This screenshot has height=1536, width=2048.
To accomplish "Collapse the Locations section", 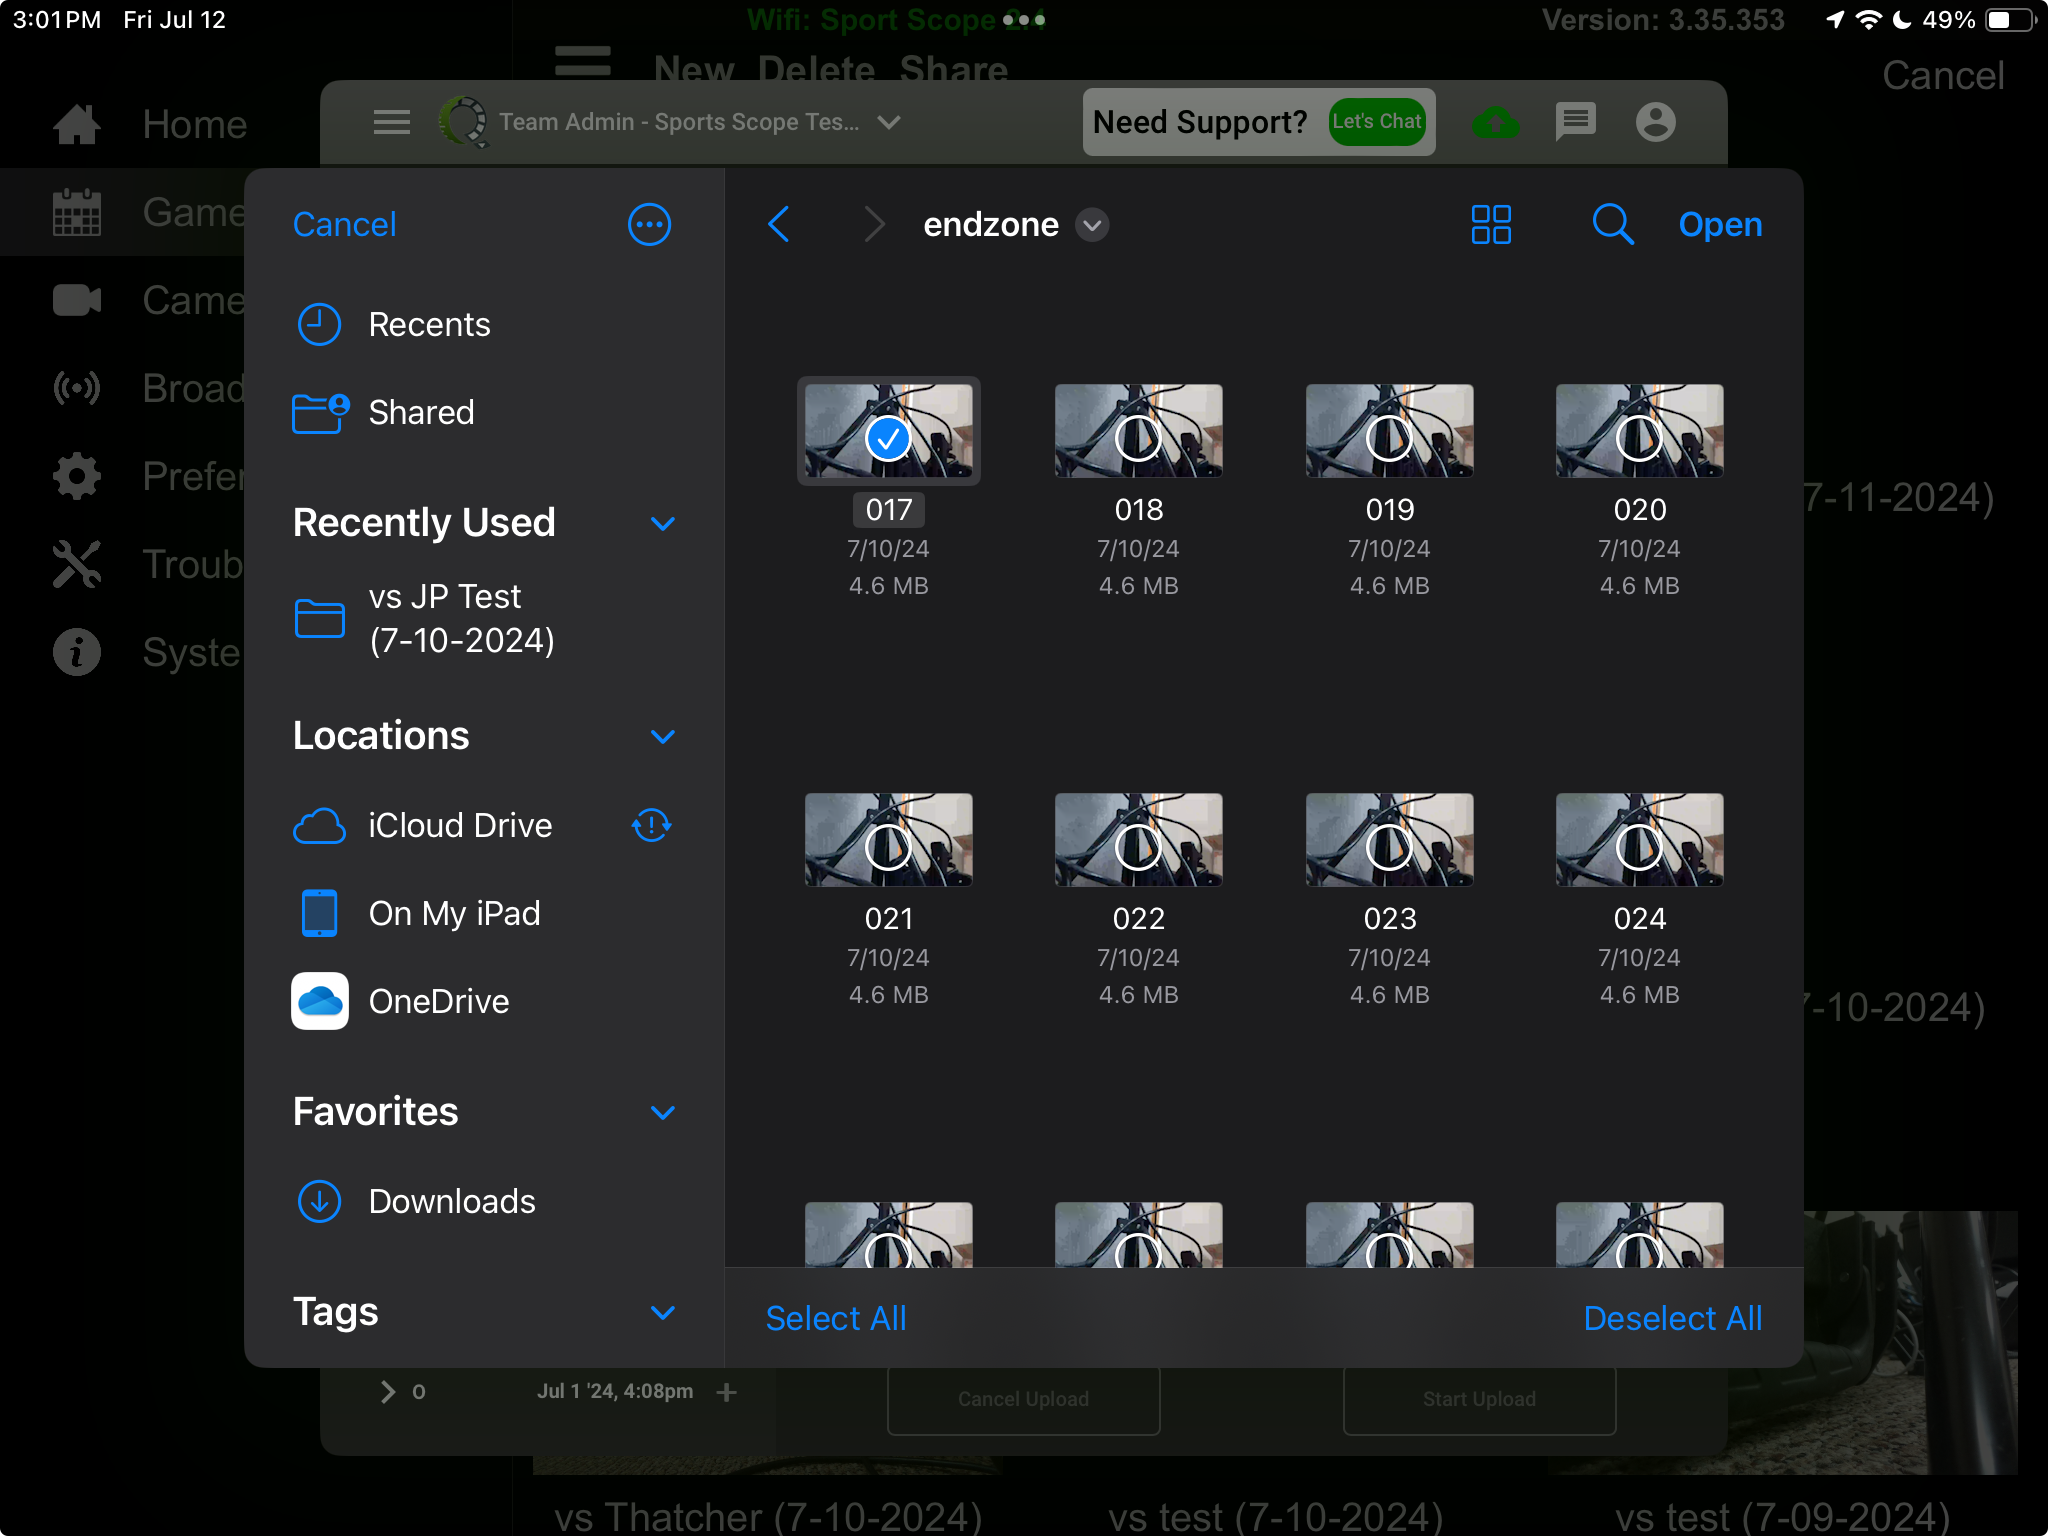I will pyautogui.click(x=663, y=737).
